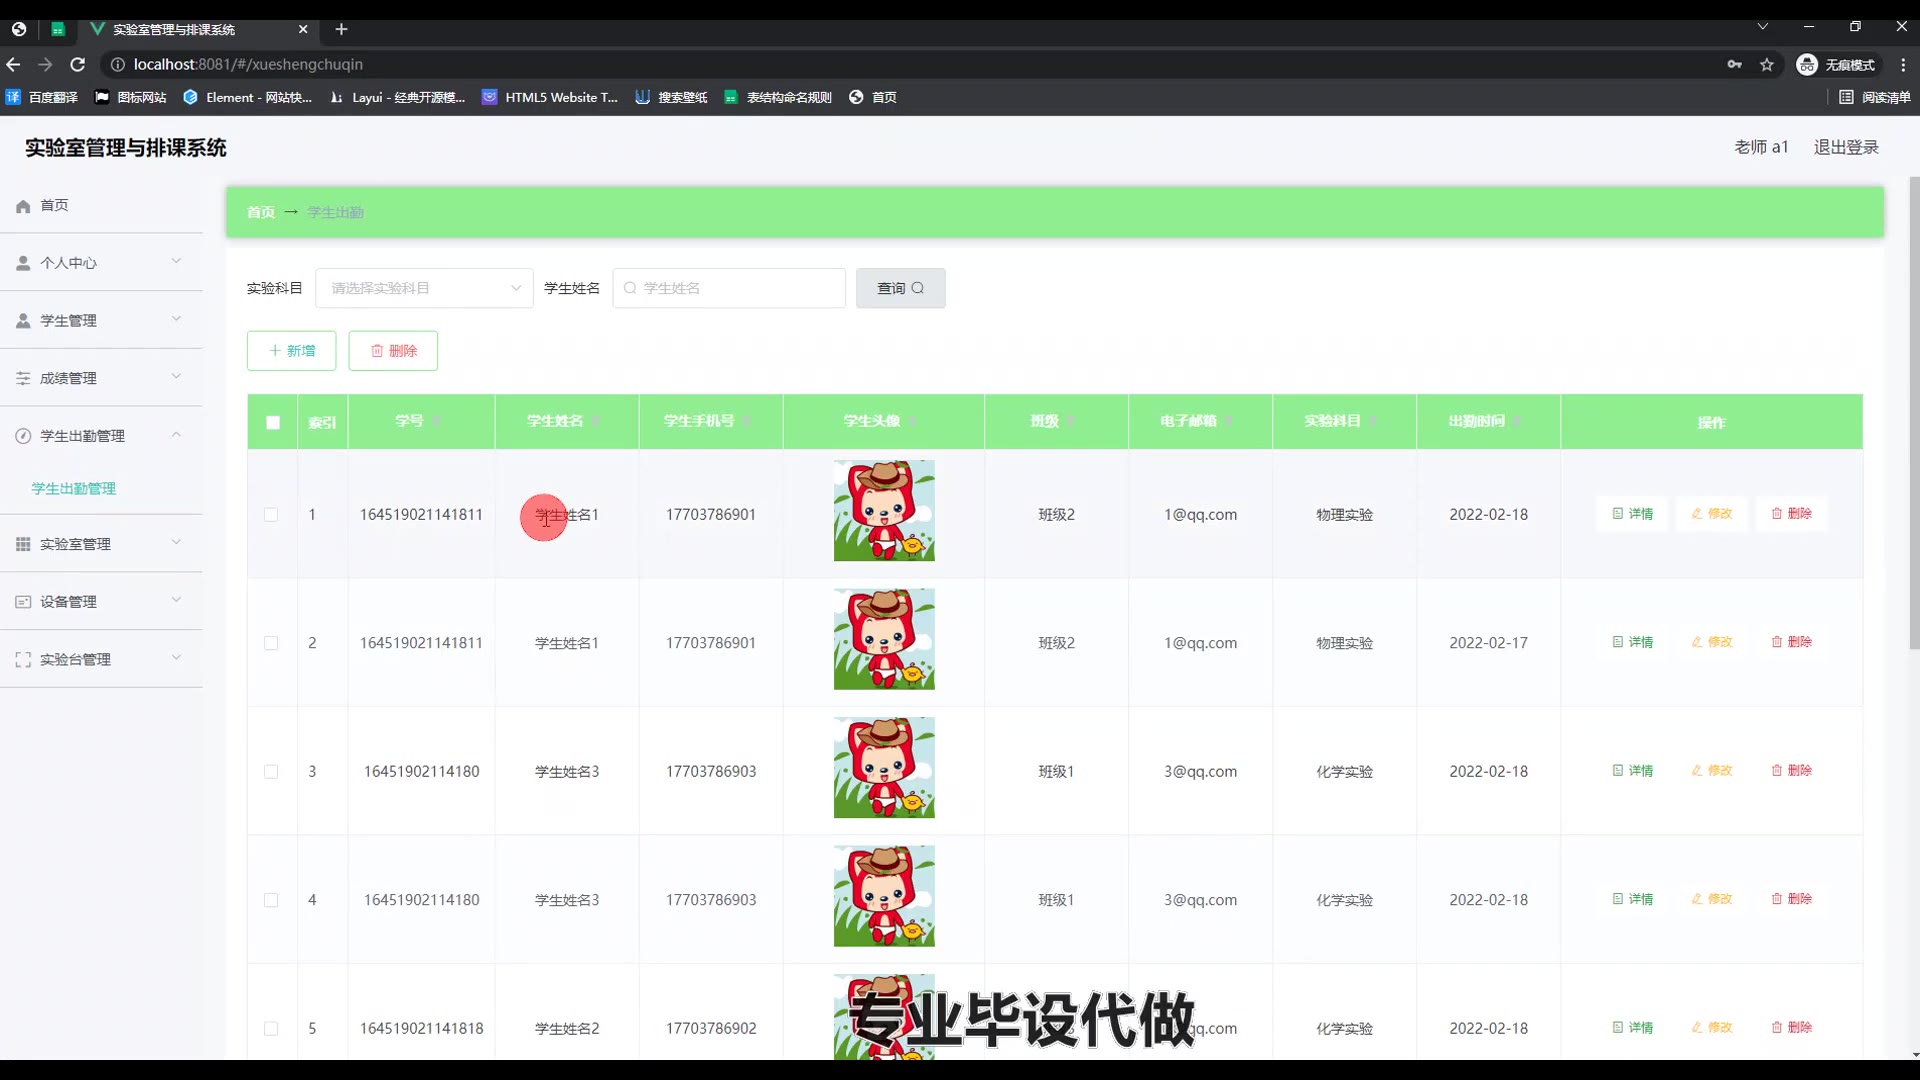Click the avatar image in row 1
1920x1080 pixels.
coord(884,511)
